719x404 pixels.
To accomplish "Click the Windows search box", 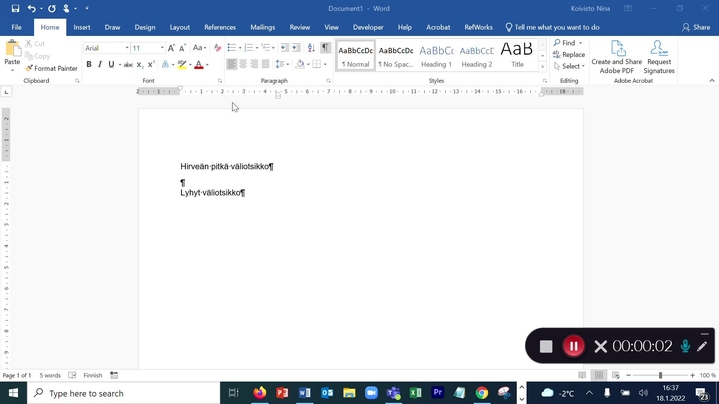I will (123, 393).
